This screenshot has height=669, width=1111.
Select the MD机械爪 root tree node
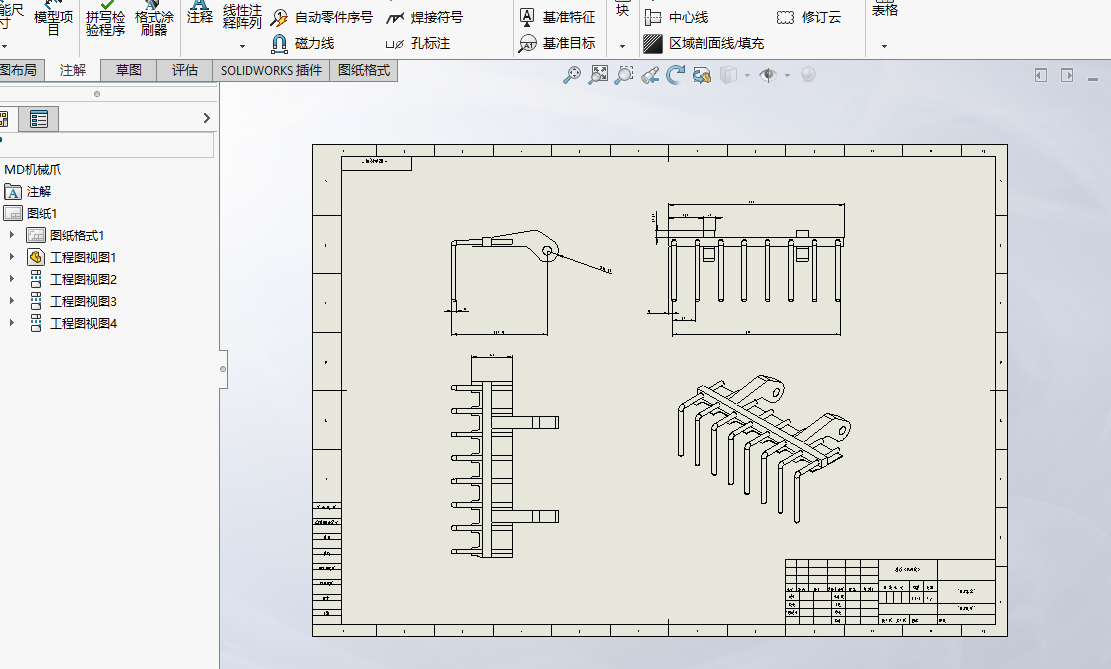(33, 169)
